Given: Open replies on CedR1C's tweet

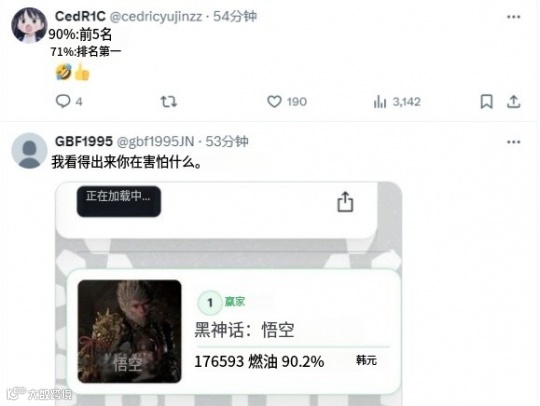Looking at the screenshot, I should tap(69, 102).
